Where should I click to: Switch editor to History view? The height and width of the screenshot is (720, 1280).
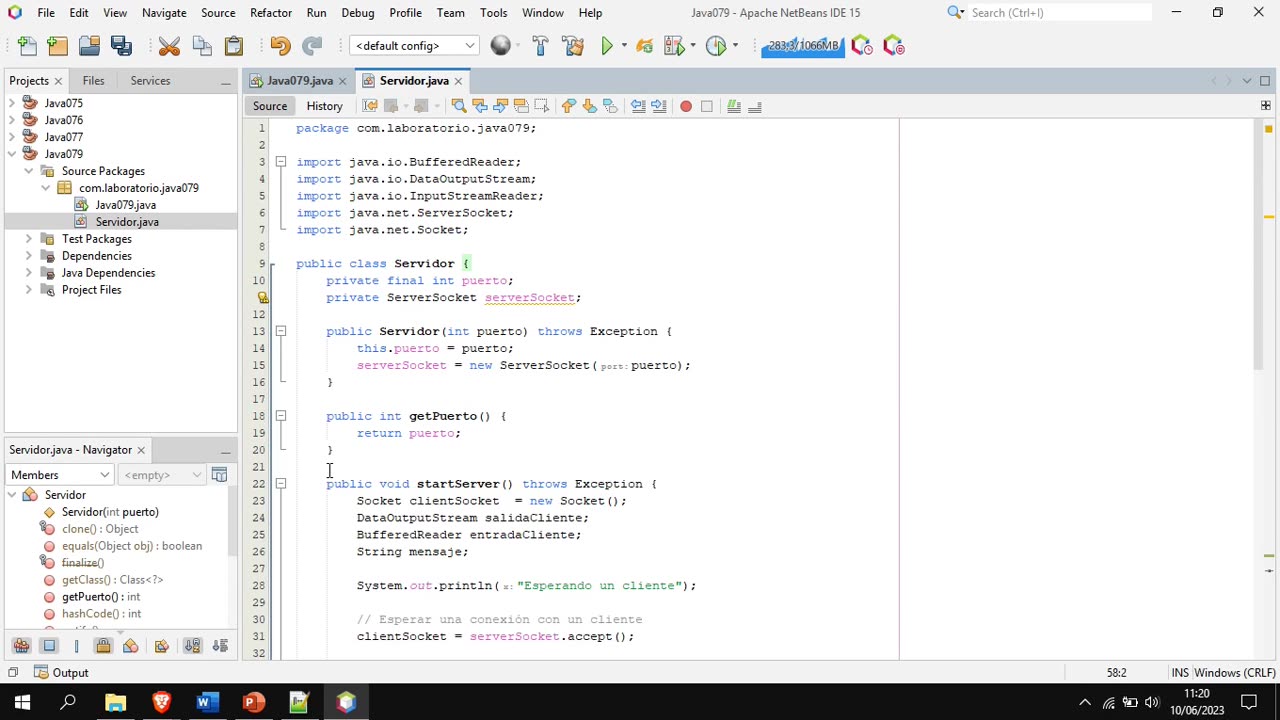click(324, 106)
